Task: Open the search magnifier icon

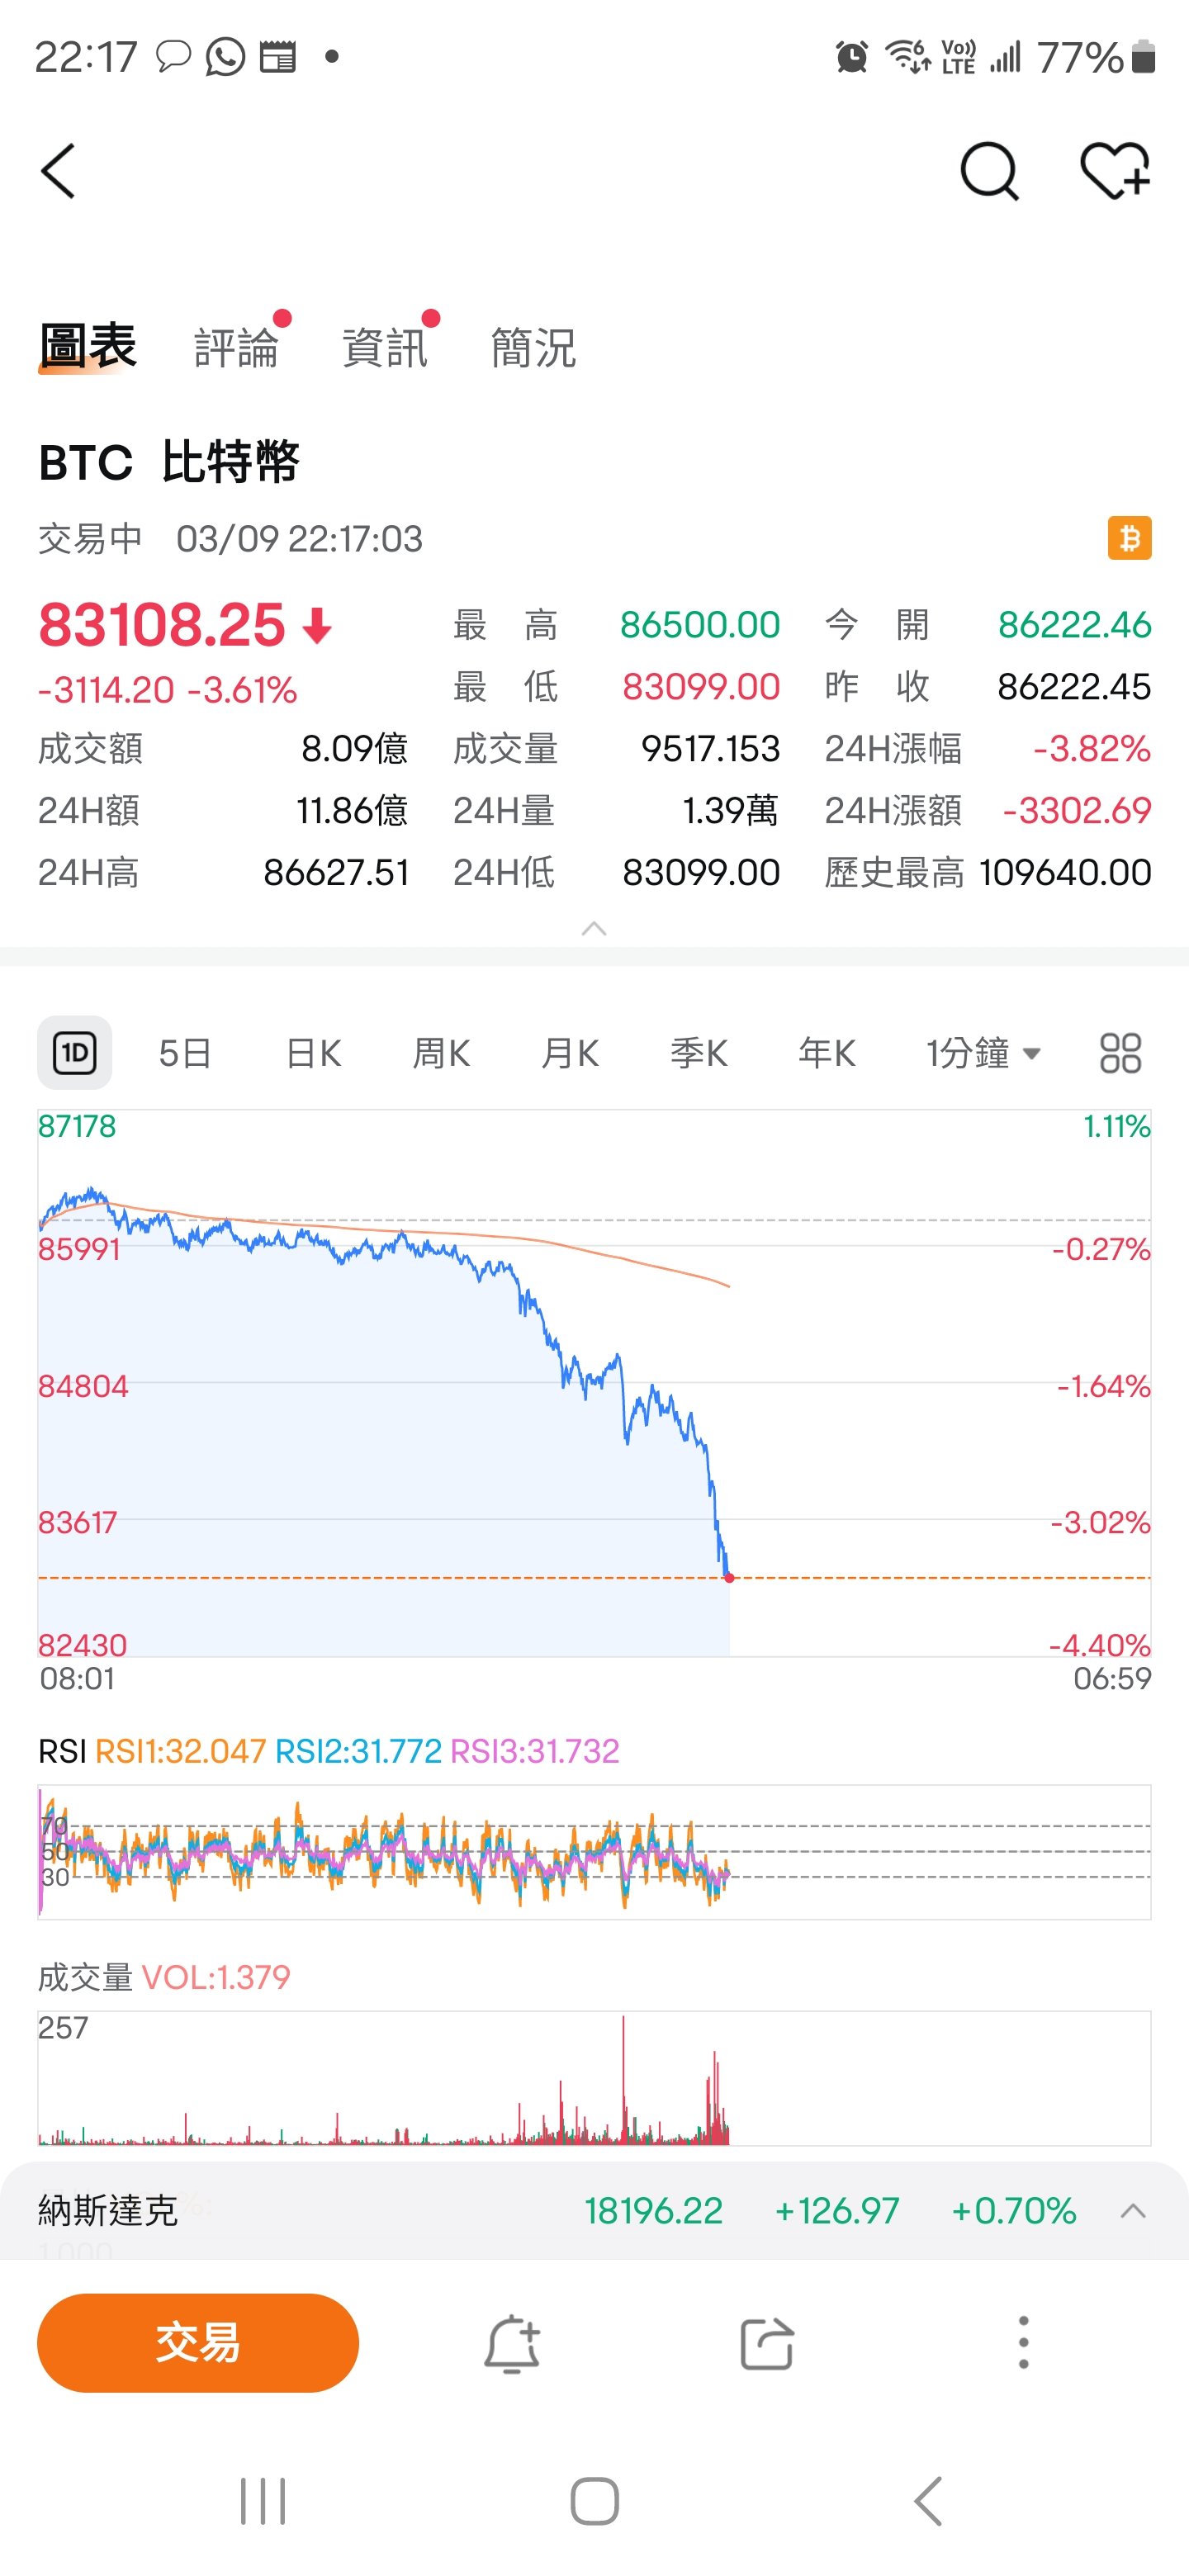Action: 988,171
